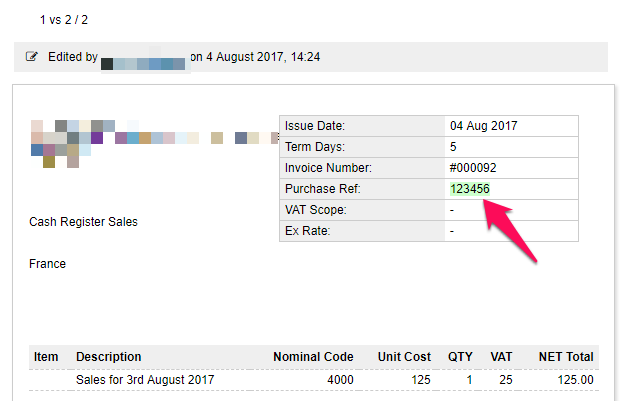Click the VAT Scope label
Image resolution: width=621 pixels, height=401 pixels.
[315, 210]
